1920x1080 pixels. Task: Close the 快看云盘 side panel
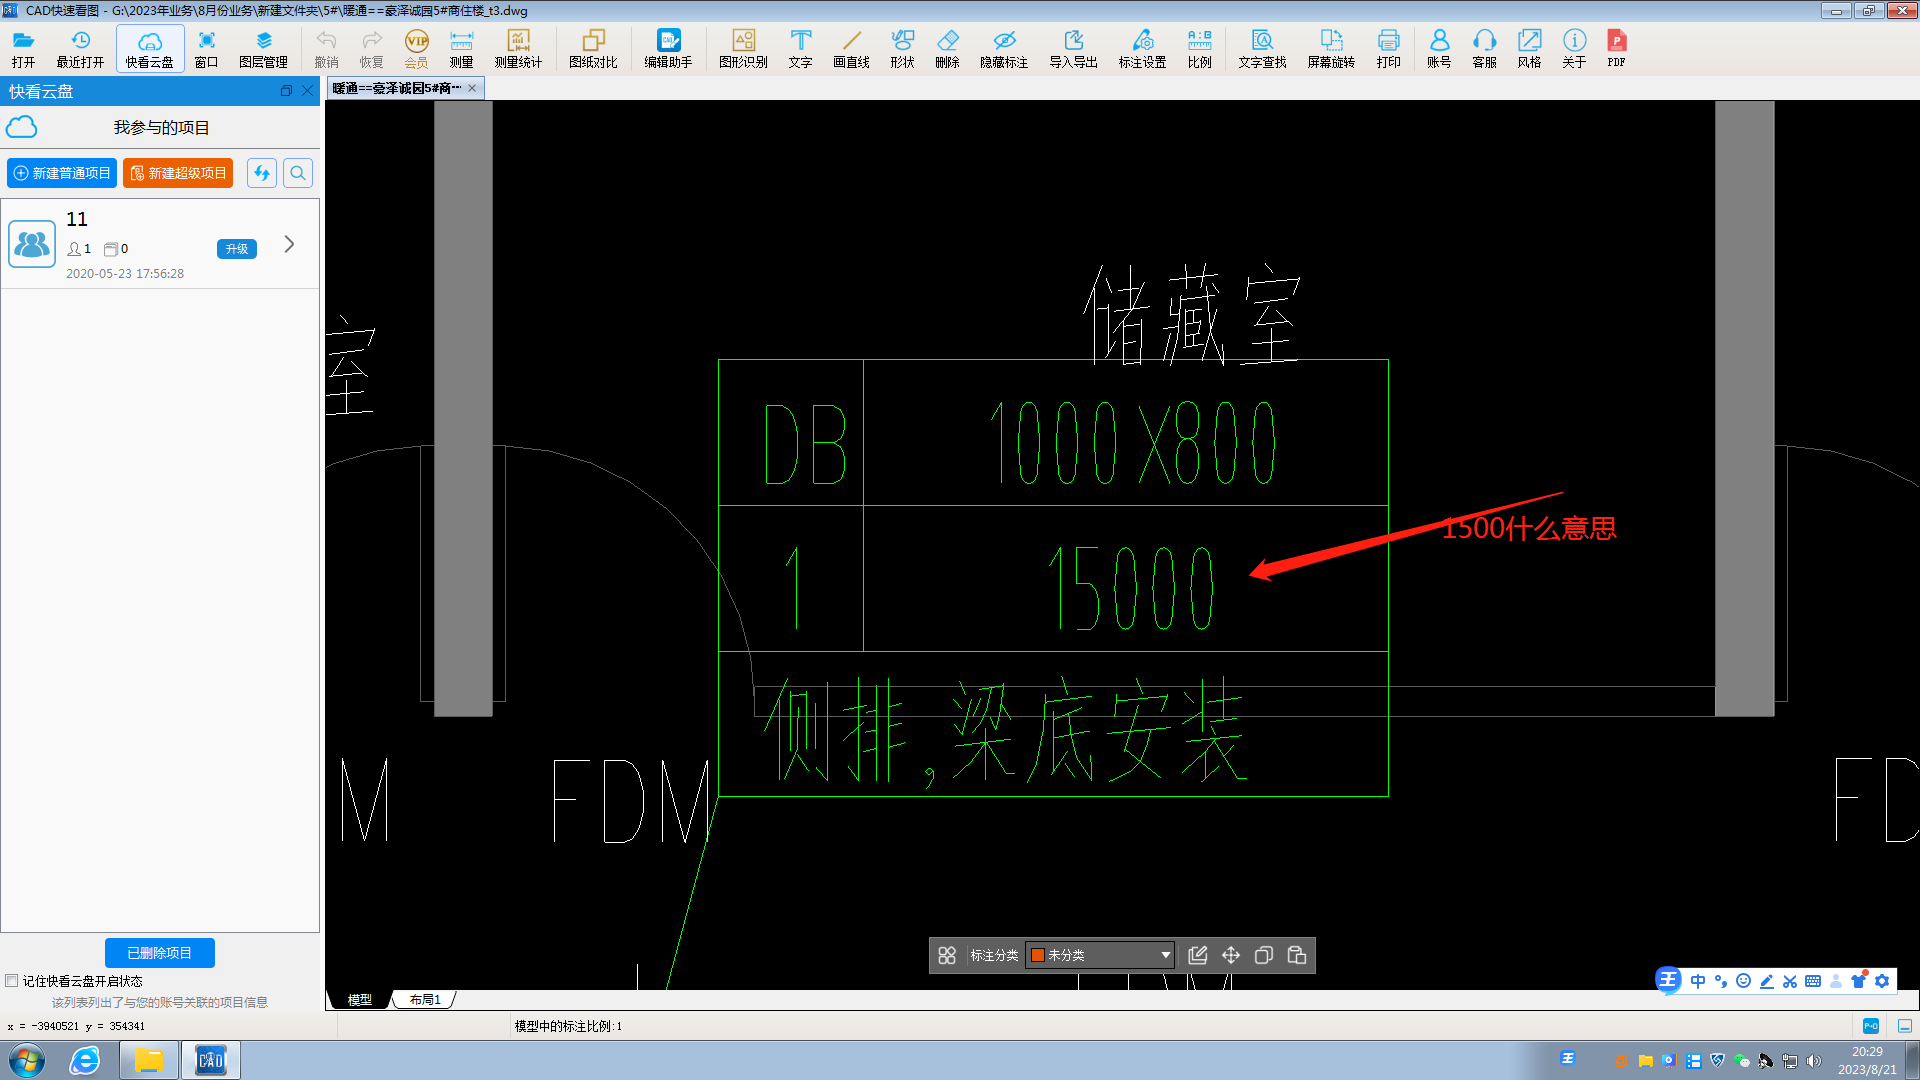(308, 91)
